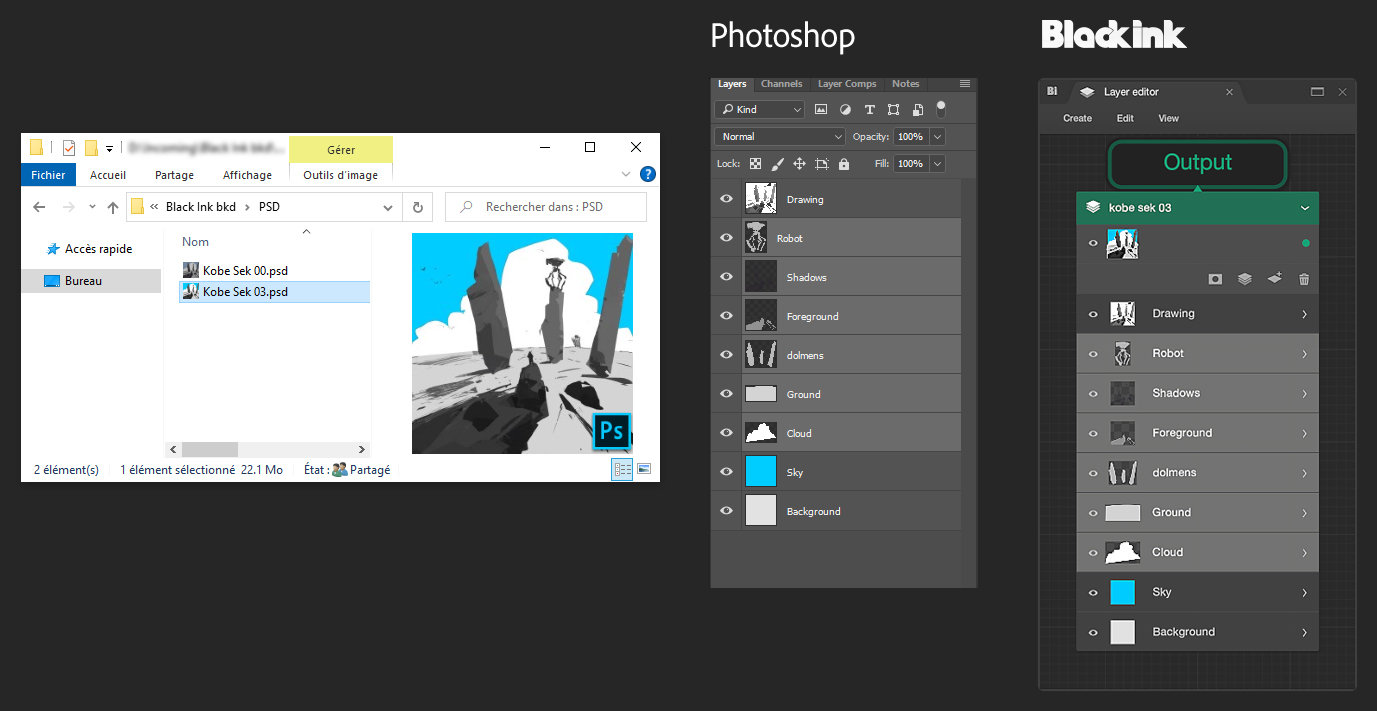Toggle visibility of dolmens layer in Black Ink
The width and height of the screenshot is (1377, 711).
(1092, 473)
